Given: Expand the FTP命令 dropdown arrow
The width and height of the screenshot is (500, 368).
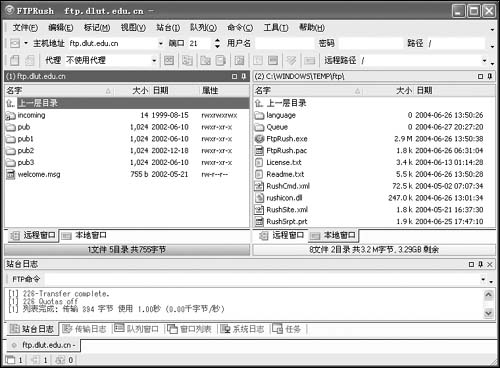Looking at the screenshot, I should (483, 279).
